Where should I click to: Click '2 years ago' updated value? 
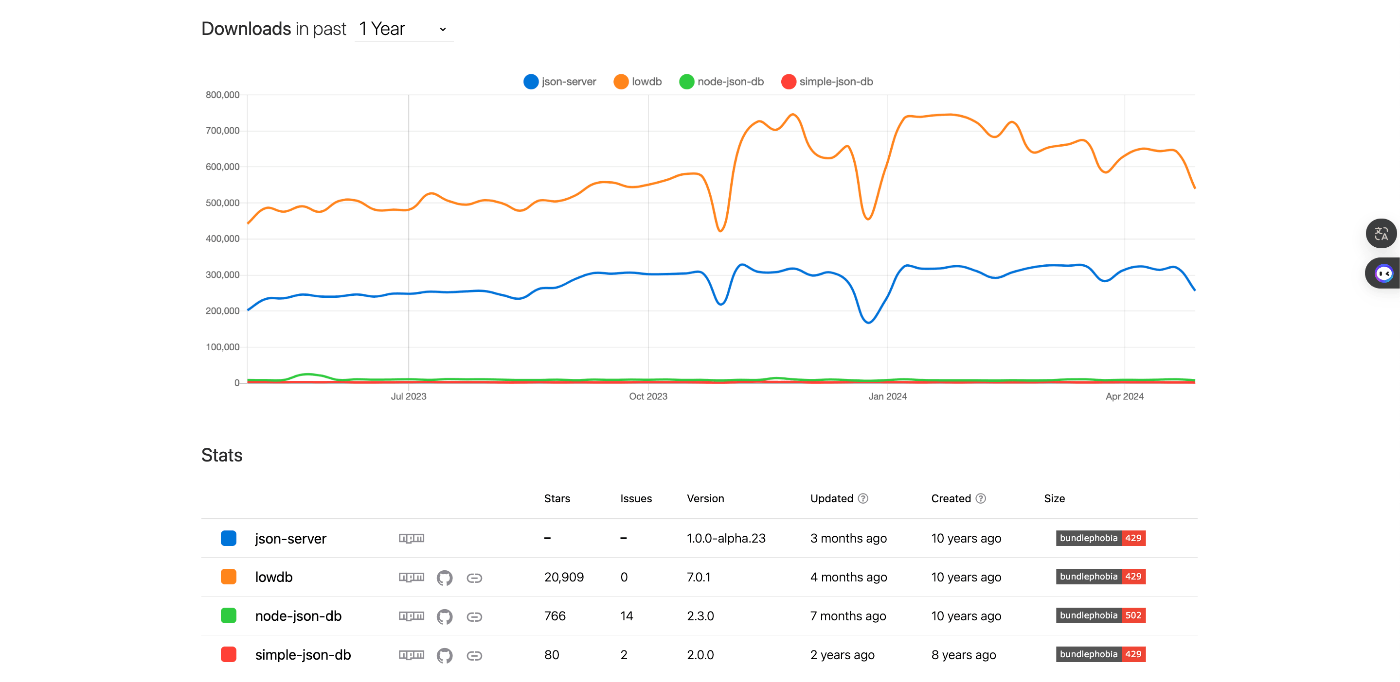[842, 655]
